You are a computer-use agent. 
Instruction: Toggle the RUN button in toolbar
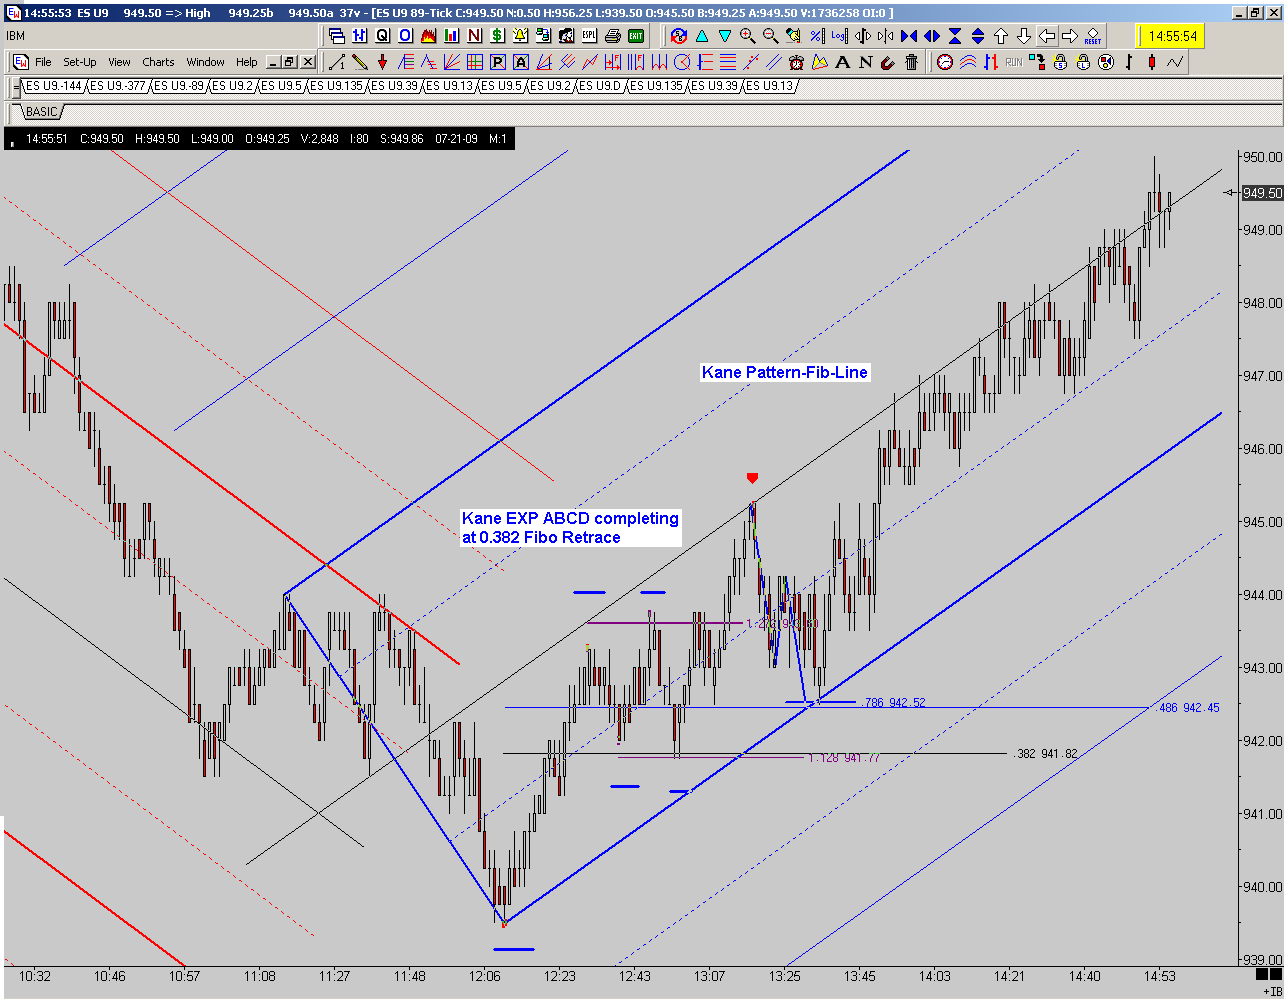1013,62
